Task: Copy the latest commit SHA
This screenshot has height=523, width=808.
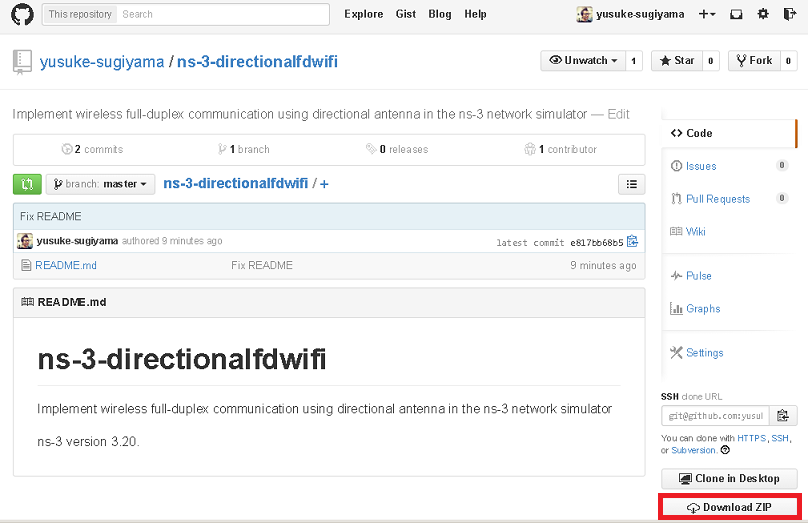Action: [633, 241]
